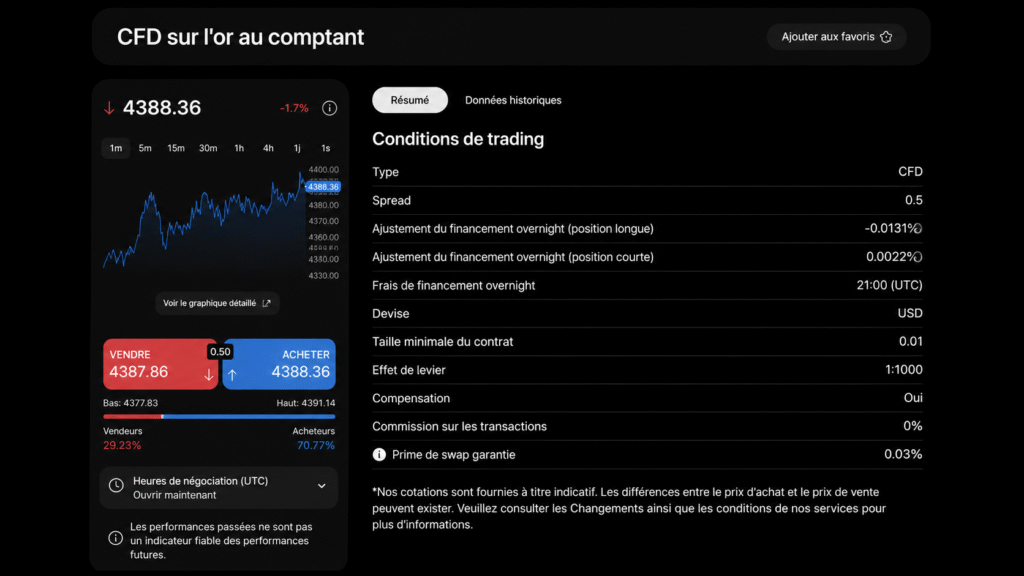Click the 0.50 spread badge
1024x576 pixels.
coord(220,351)
